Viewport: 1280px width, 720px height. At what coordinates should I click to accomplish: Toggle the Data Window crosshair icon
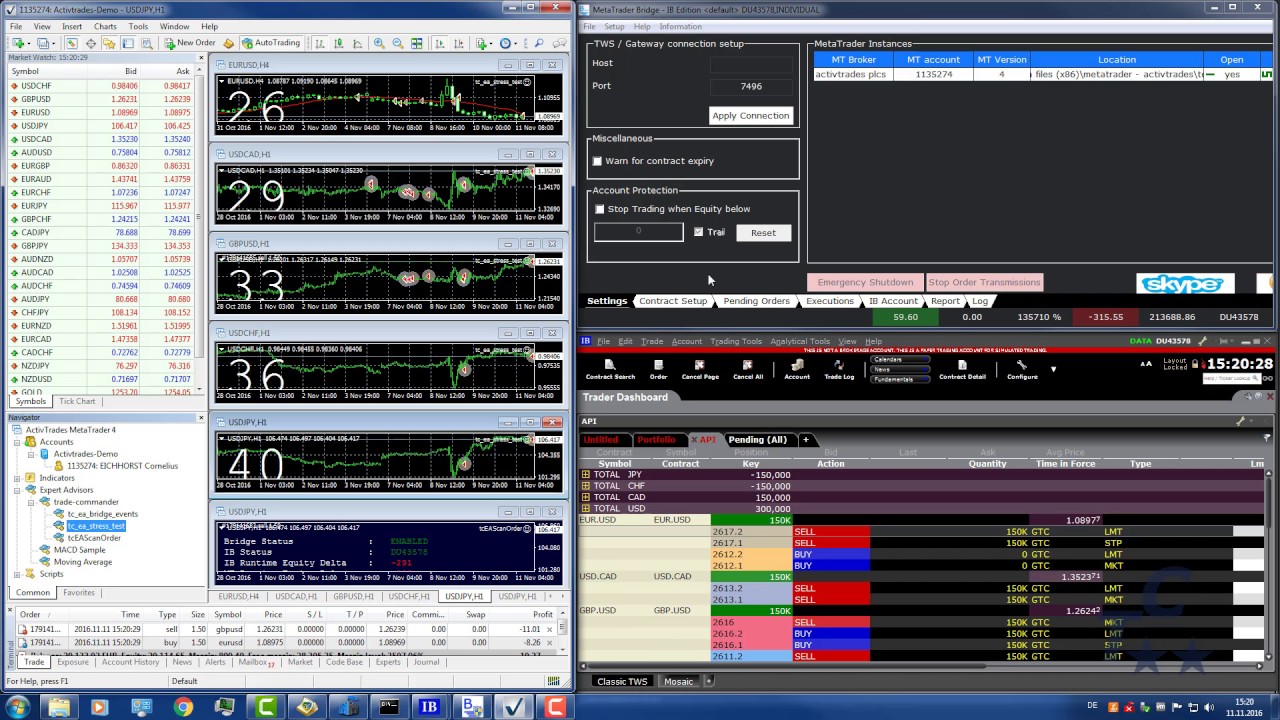(x=90, y=43)
